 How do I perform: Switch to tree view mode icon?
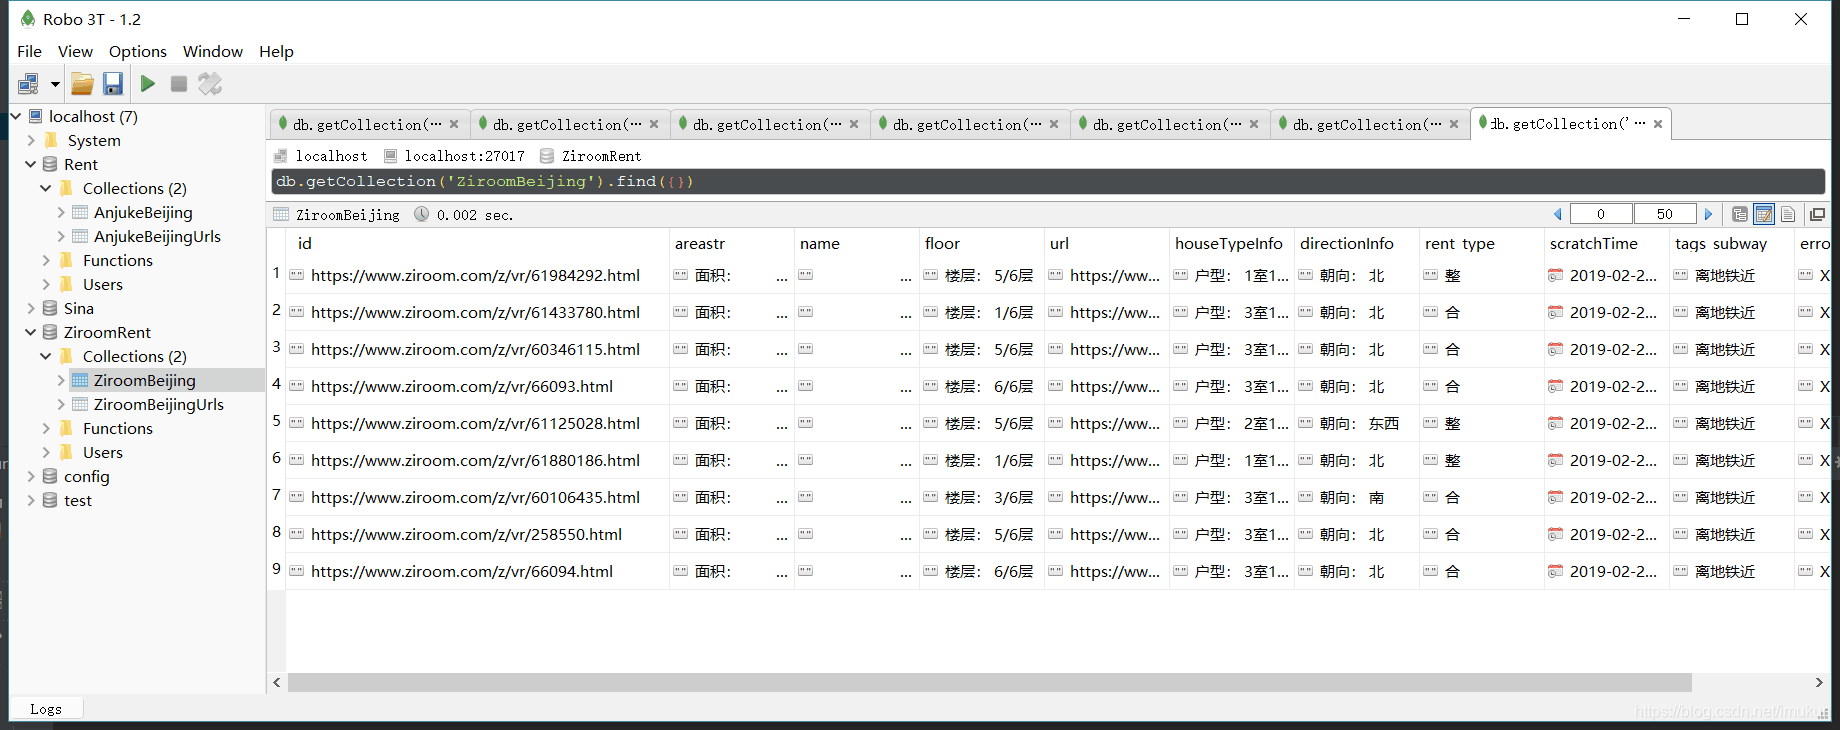tap(1740, 214)
